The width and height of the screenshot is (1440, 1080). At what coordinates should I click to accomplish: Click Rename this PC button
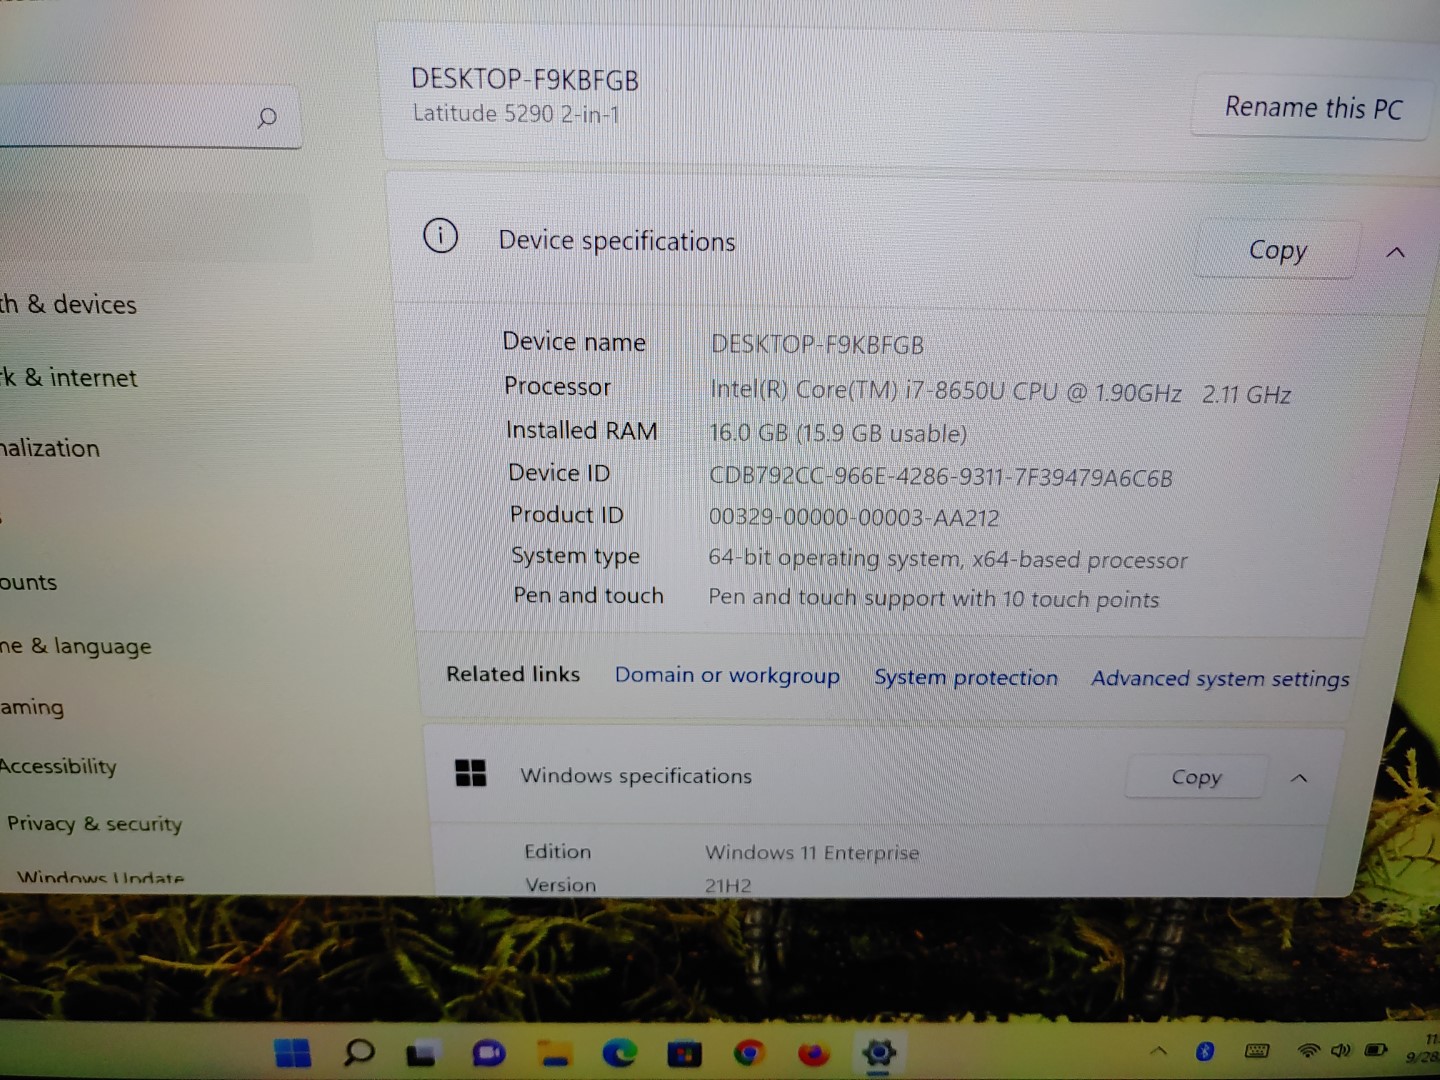1313,107
